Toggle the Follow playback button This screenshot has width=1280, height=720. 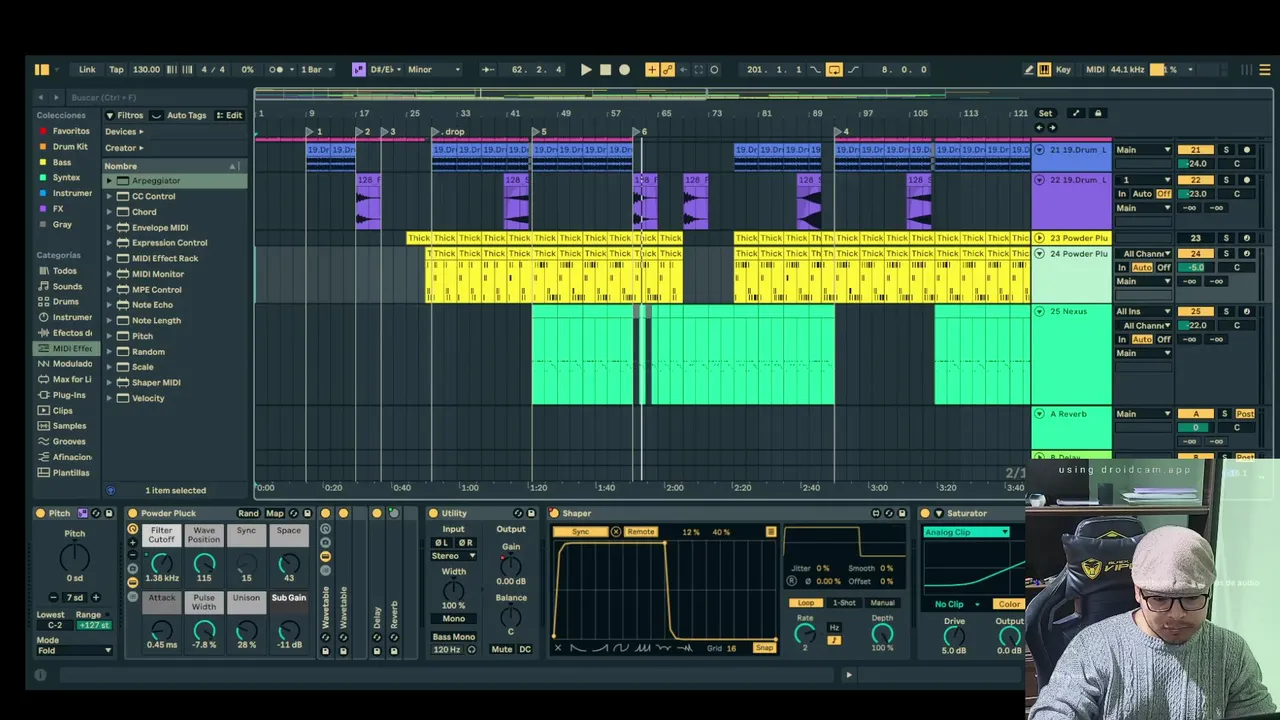pos(487,70)
